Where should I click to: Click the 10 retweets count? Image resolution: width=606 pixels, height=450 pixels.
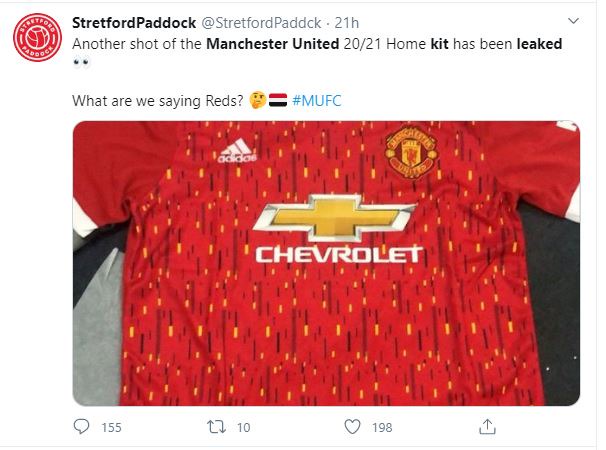tap(243, 428)
